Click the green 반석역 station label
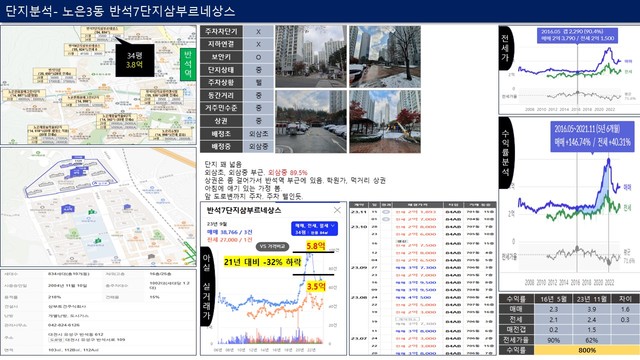 pyautogui.click(x=188, y=64)
